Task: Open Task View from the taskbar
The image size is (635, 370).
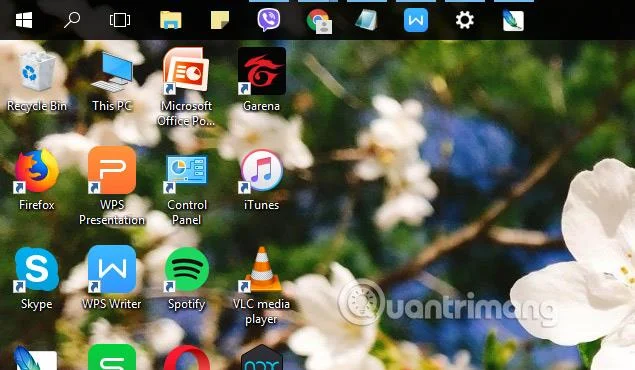Action: point(120,20)
